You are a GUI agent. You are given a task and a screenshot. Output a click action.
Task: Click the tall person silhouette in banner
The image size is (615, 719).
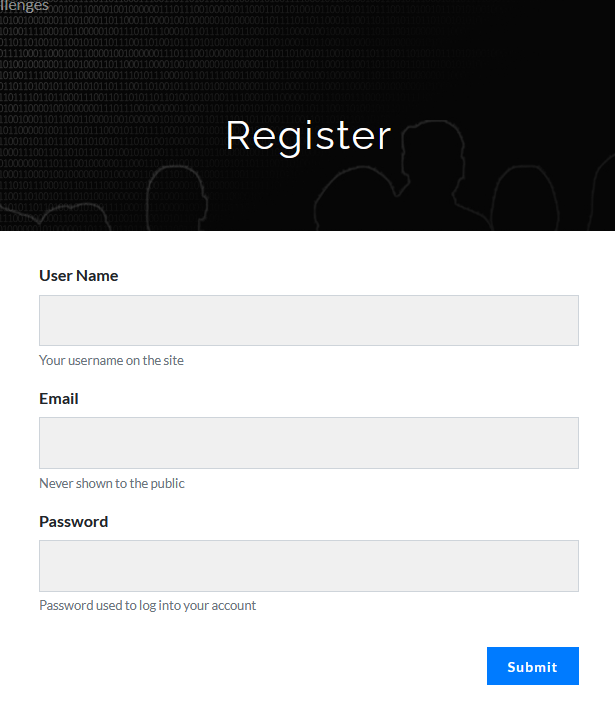pyautogui.click(x=427, y=174)
